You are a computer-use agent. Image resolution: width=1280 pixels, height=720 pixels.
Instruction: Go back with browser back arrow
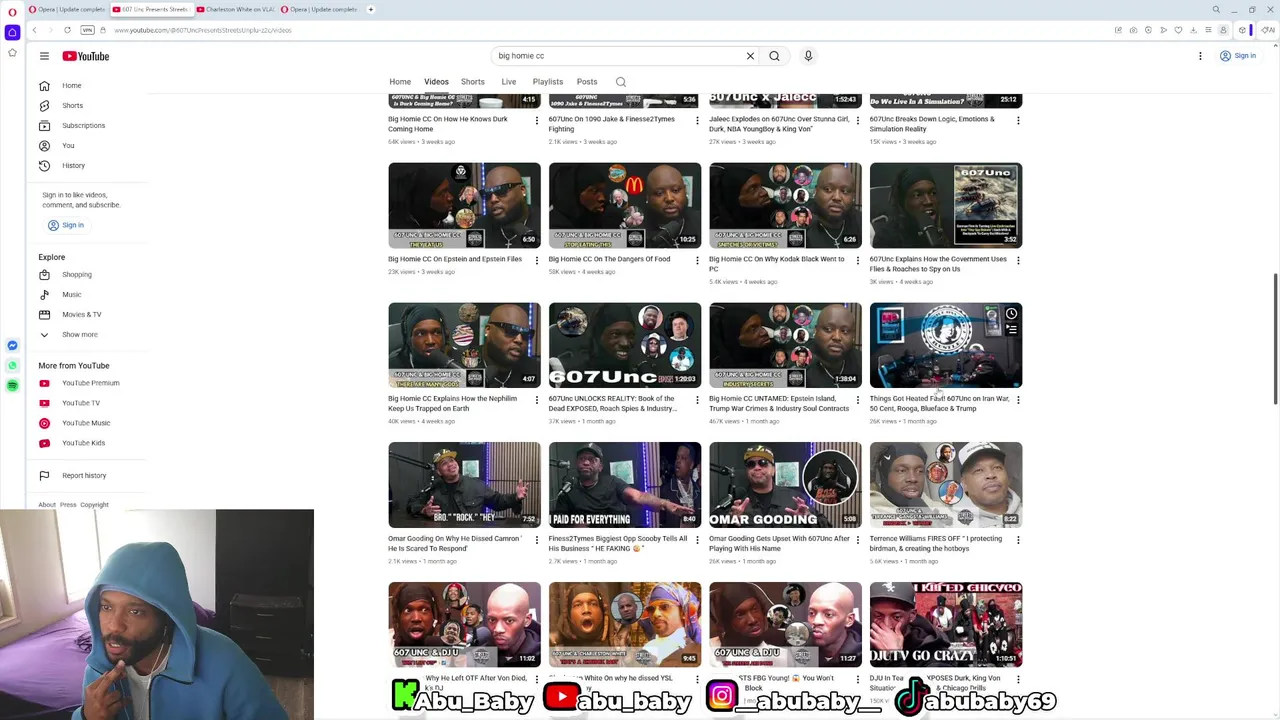(34, 30)
